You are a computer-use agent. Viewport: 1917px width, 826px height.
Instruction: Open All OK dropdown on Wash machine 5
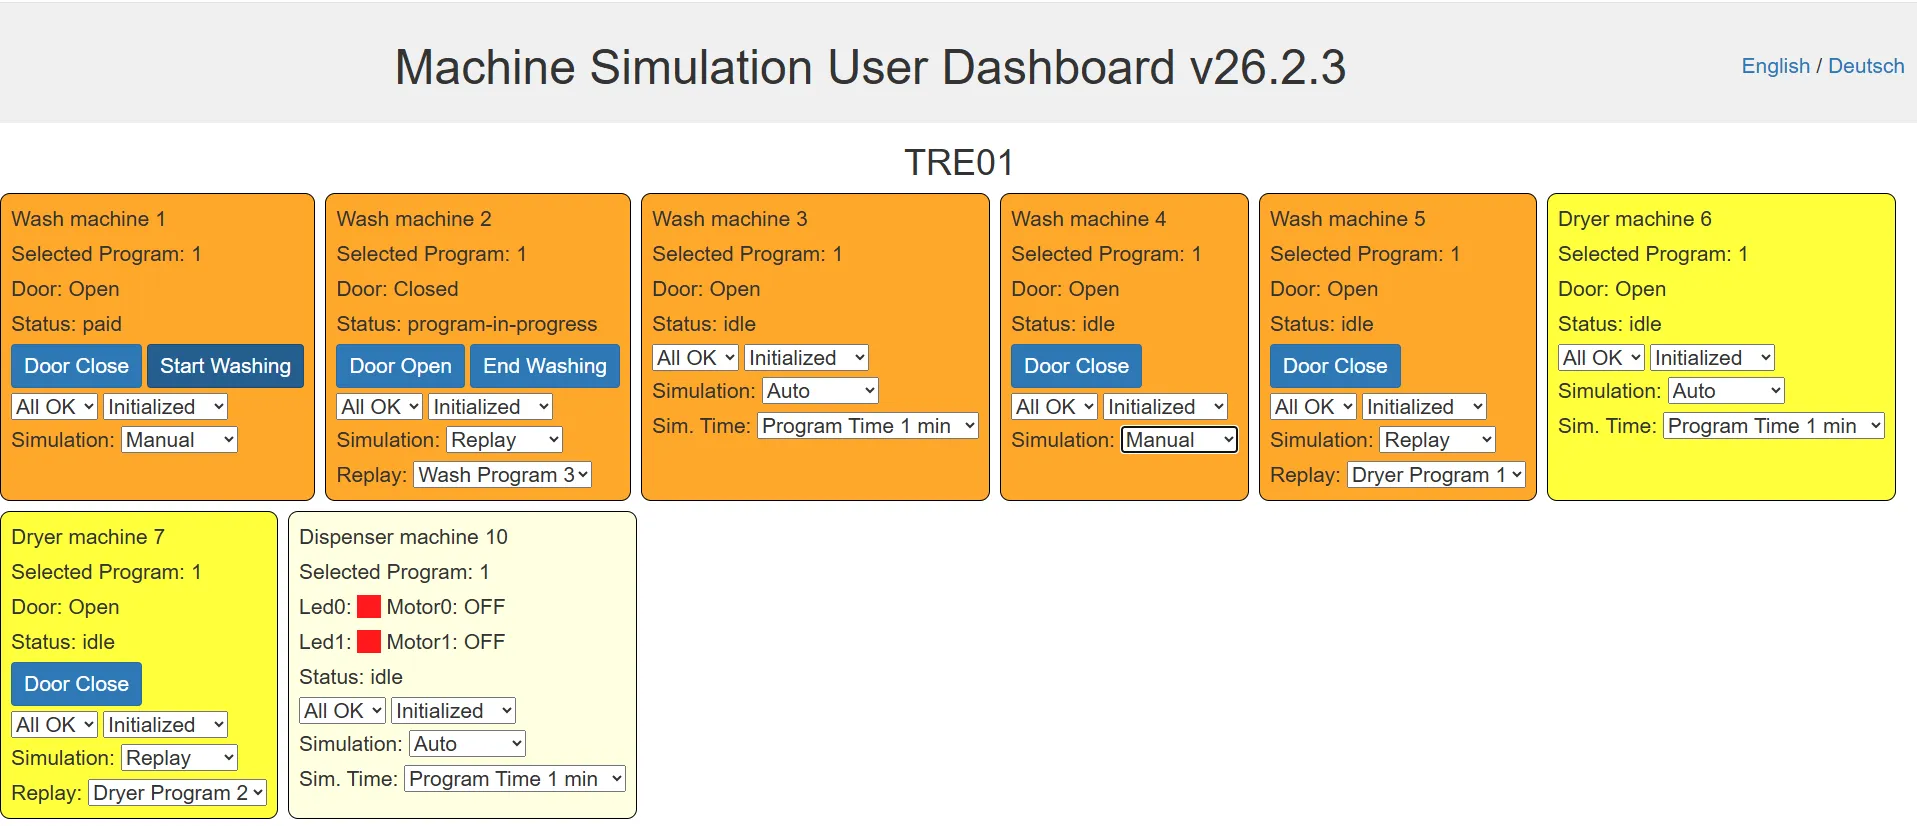pos(1314,407)
